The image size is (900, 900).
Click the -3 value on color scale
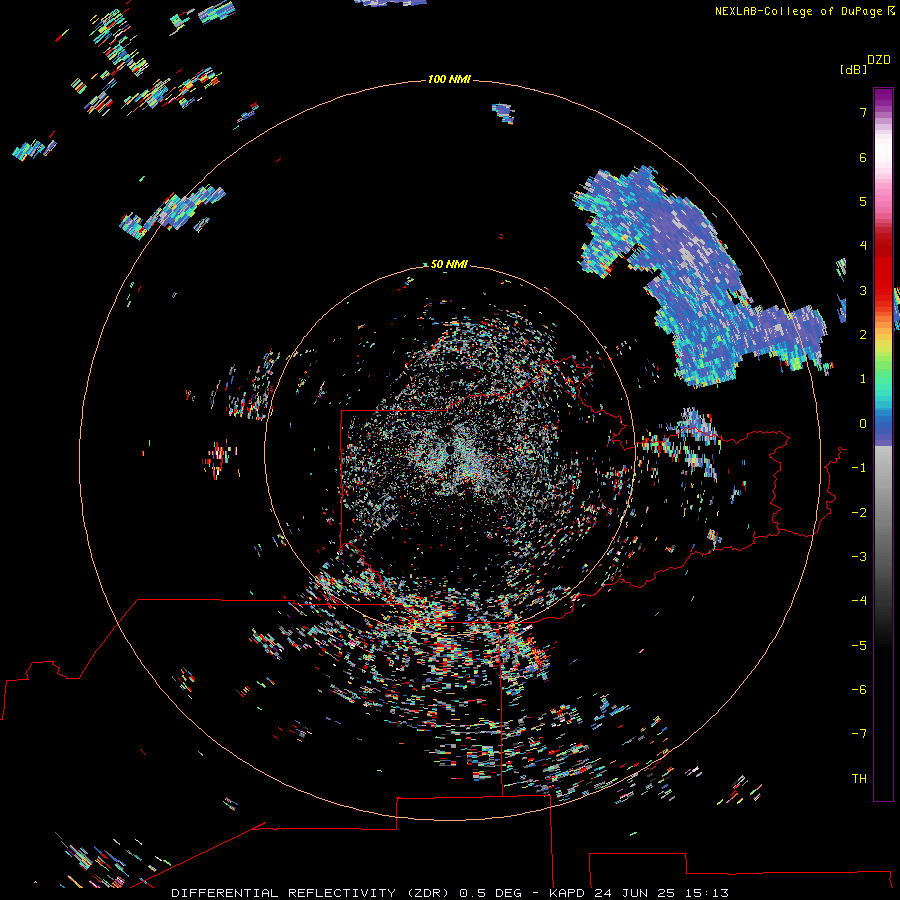pos(859,557)
